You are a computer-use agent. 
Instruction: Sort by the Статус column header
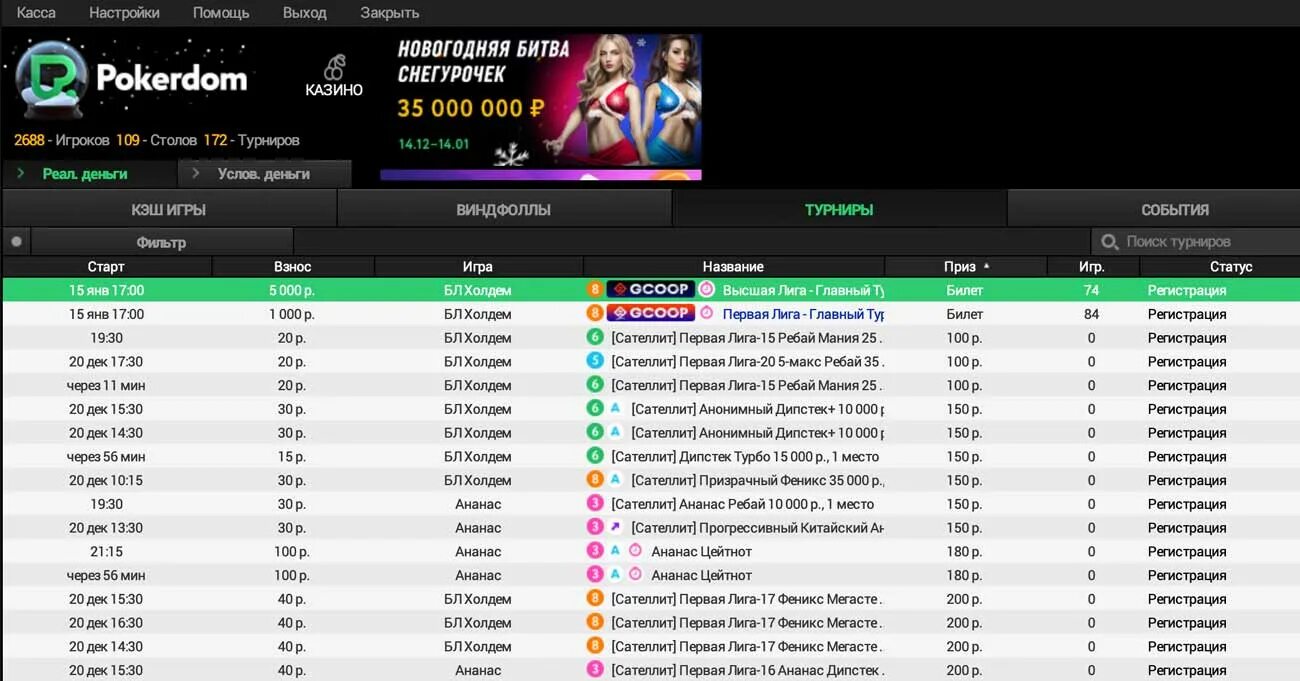point(1219,266)
